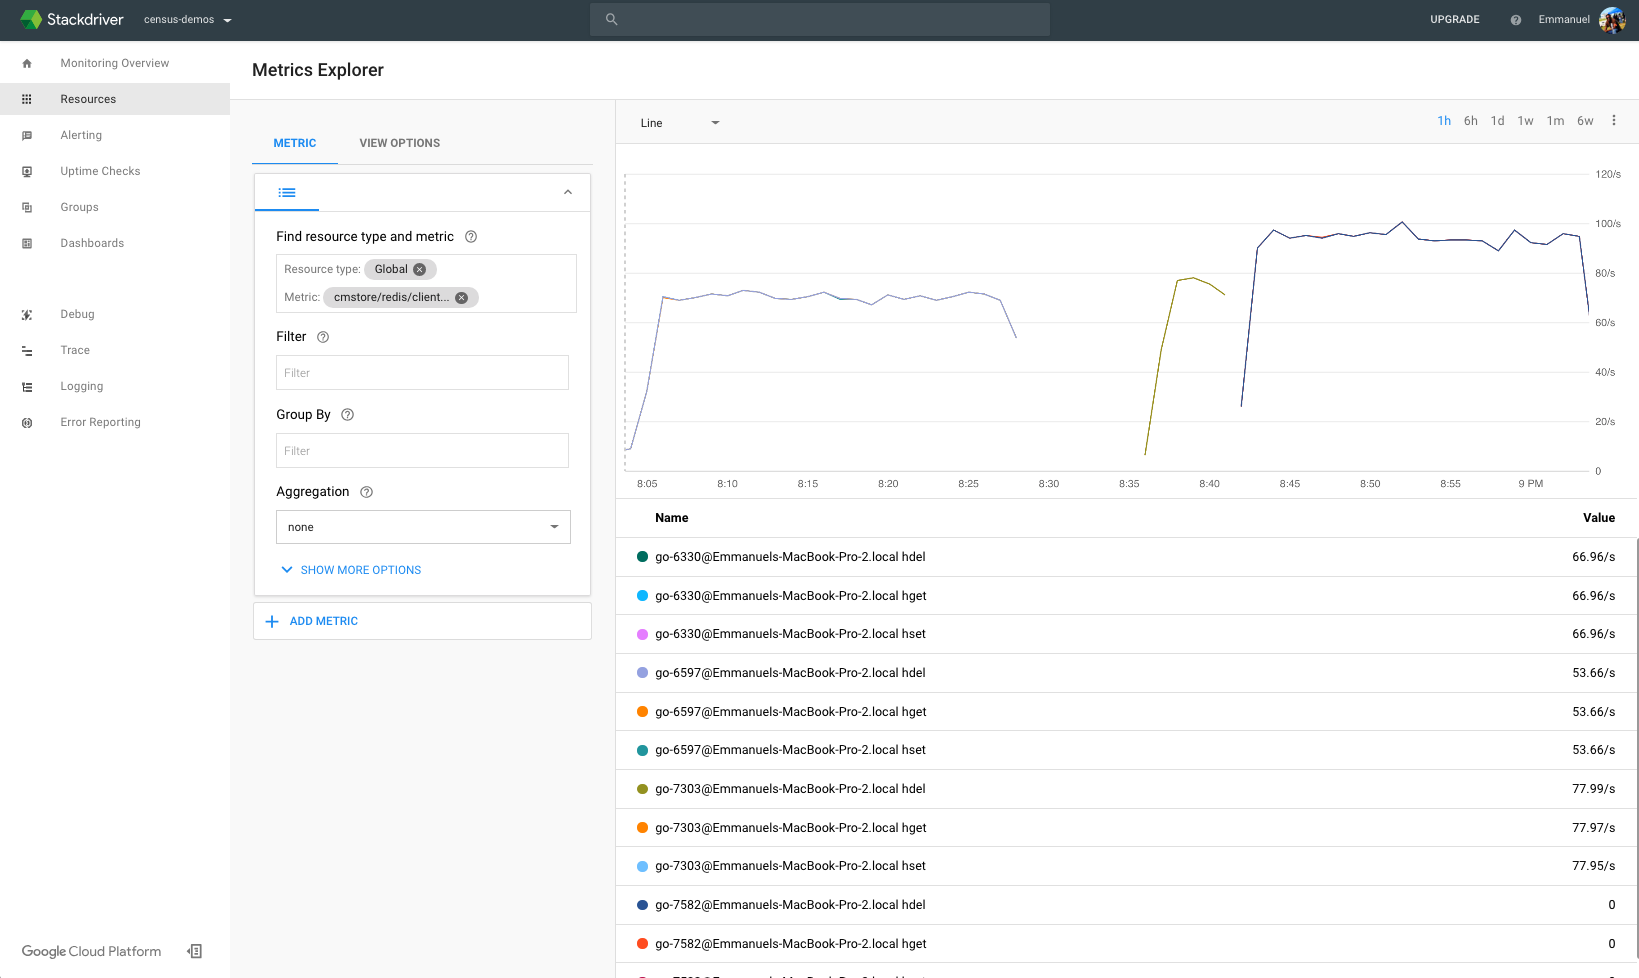
Task: Click the help icon next to Filter
Action: coord(323,337)
